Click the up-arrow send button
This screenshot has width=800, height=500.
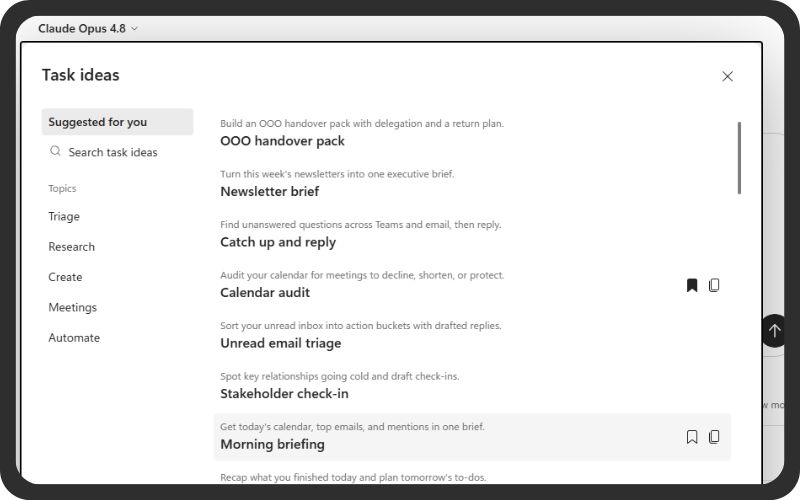coord(774,331)
